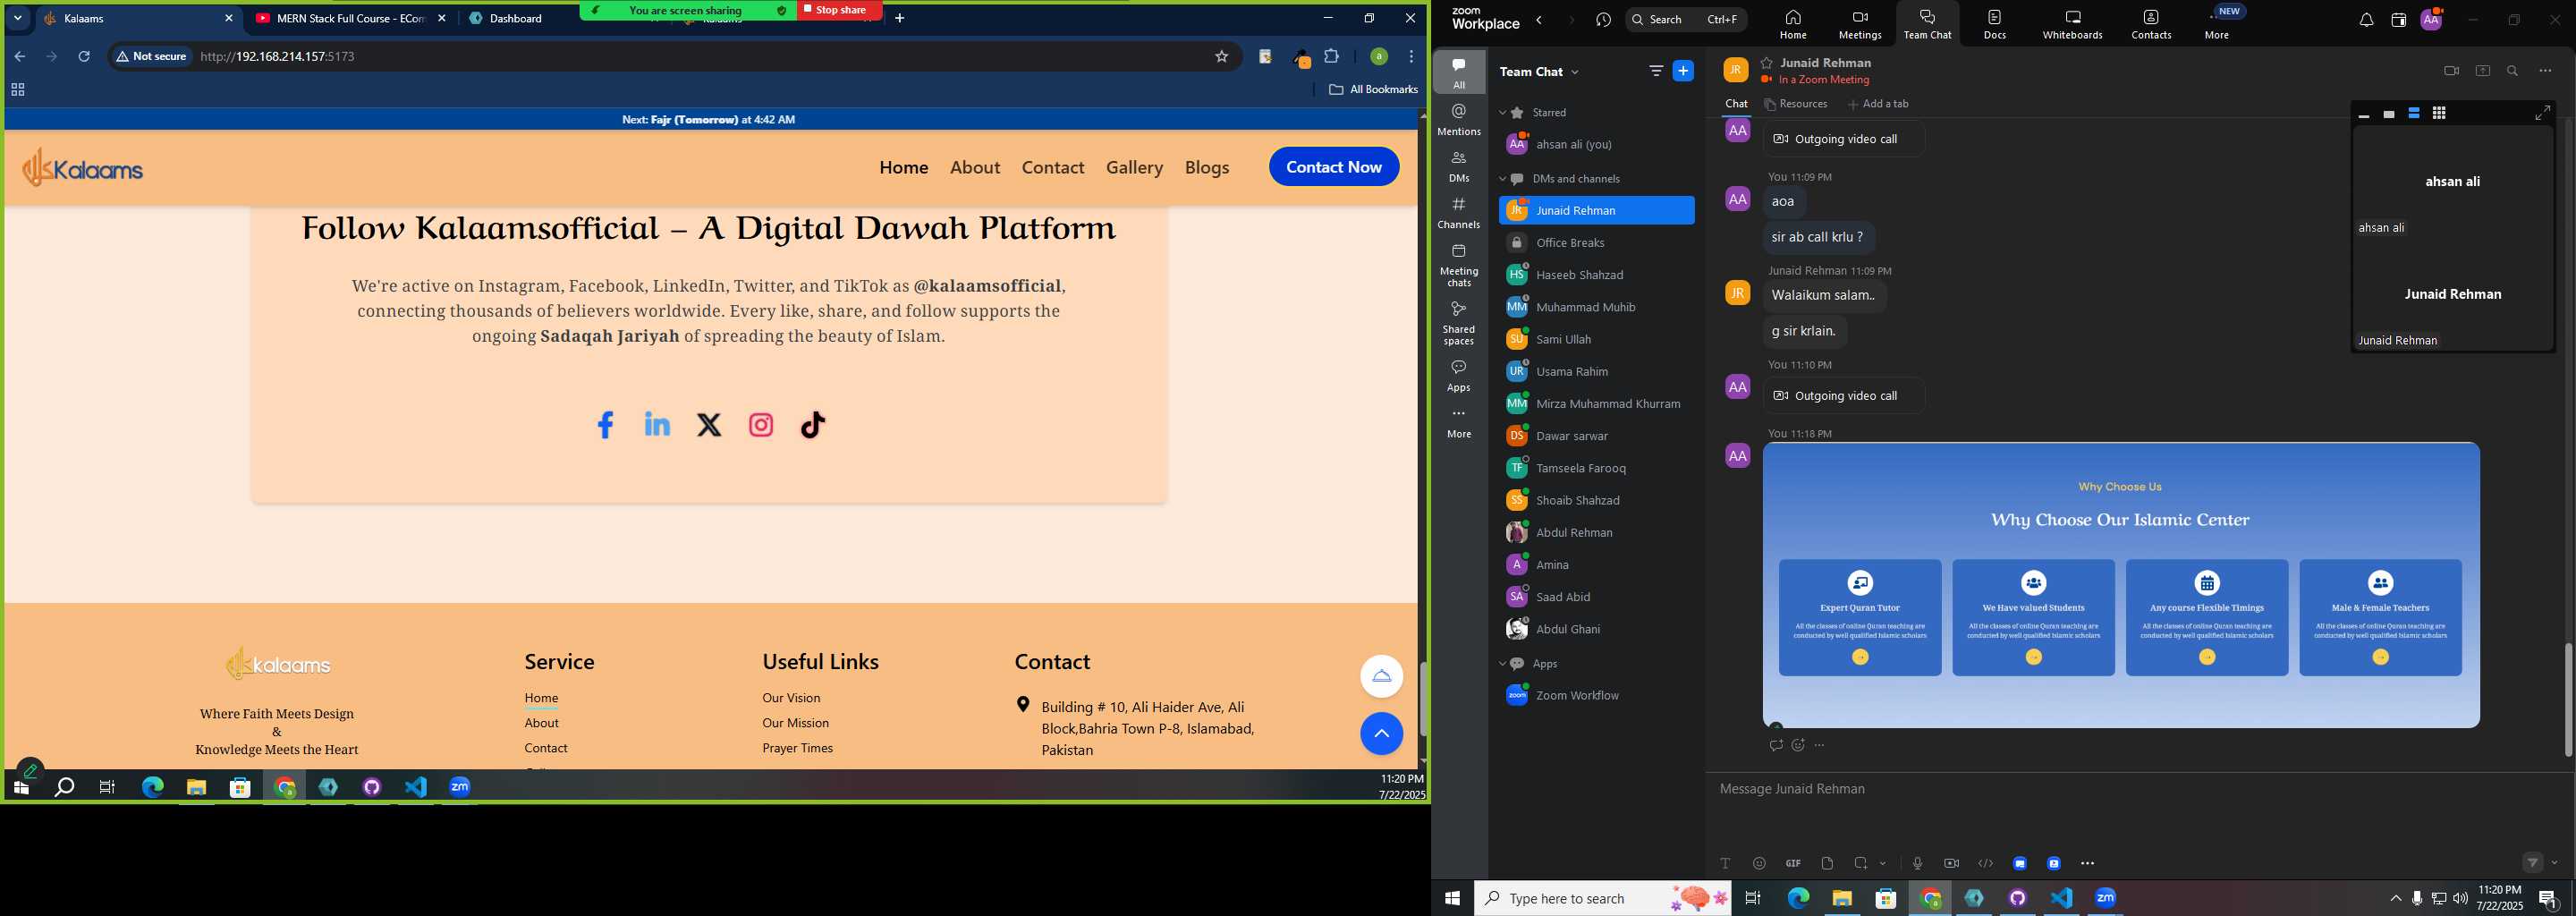Viewport: 2576px width, 916px height.
Task: Open the send options dropdown arrow
Action: (x=2555, y=862)
